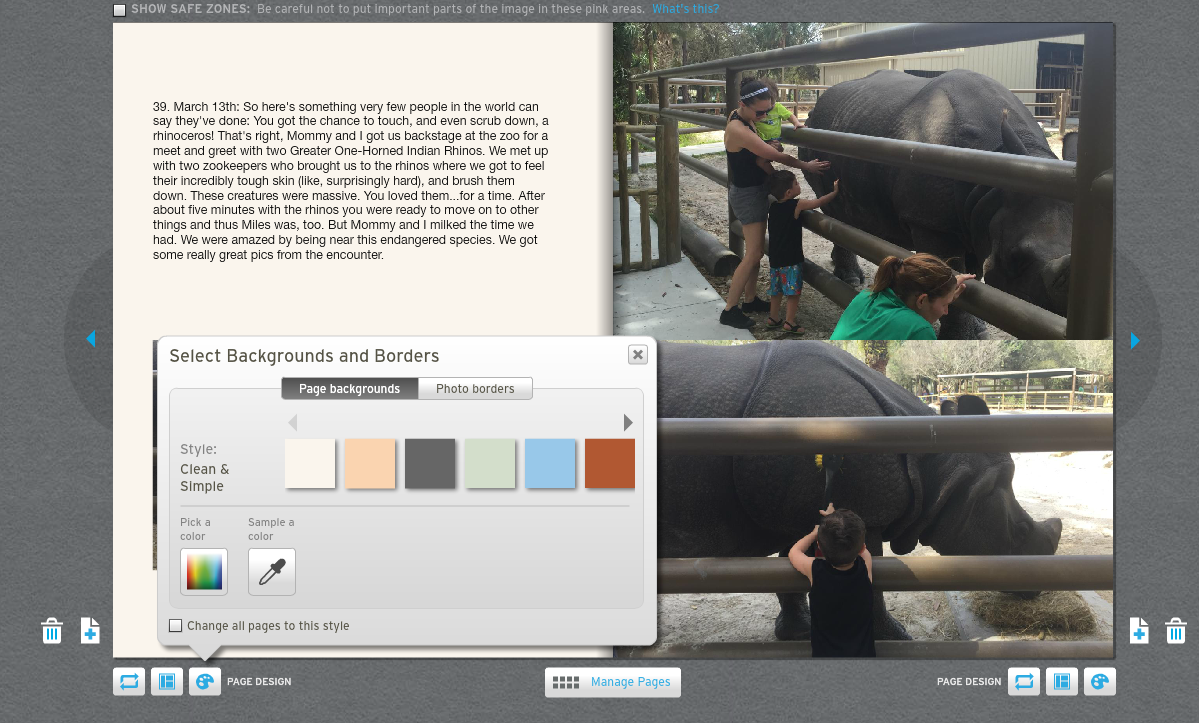The image size is (1199, 723).
Task: Pick the eyedropper sample a color tool
Action: 272,572
